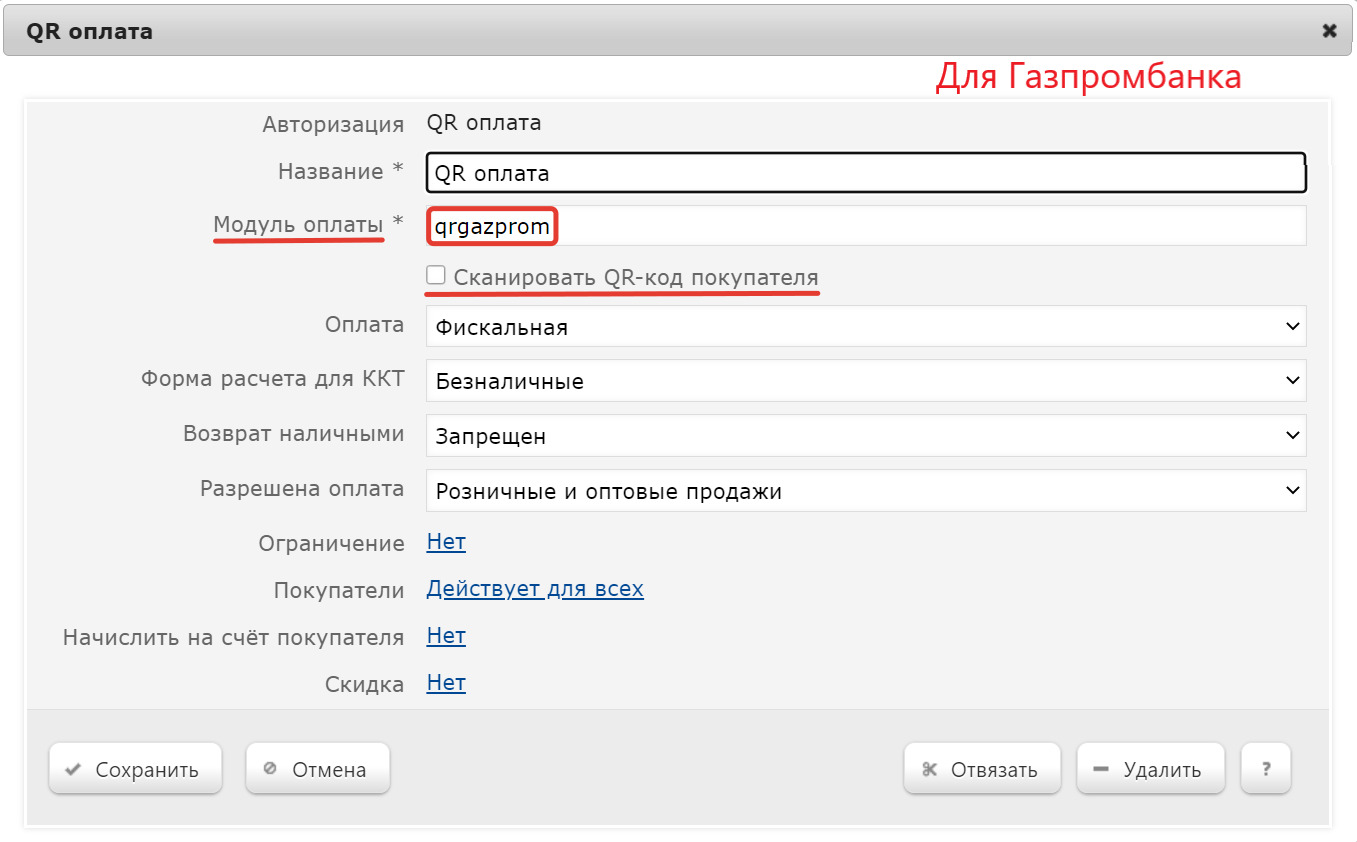
Task: Click the Сканировать QR-код покупателя label
Action: point(636,277)
